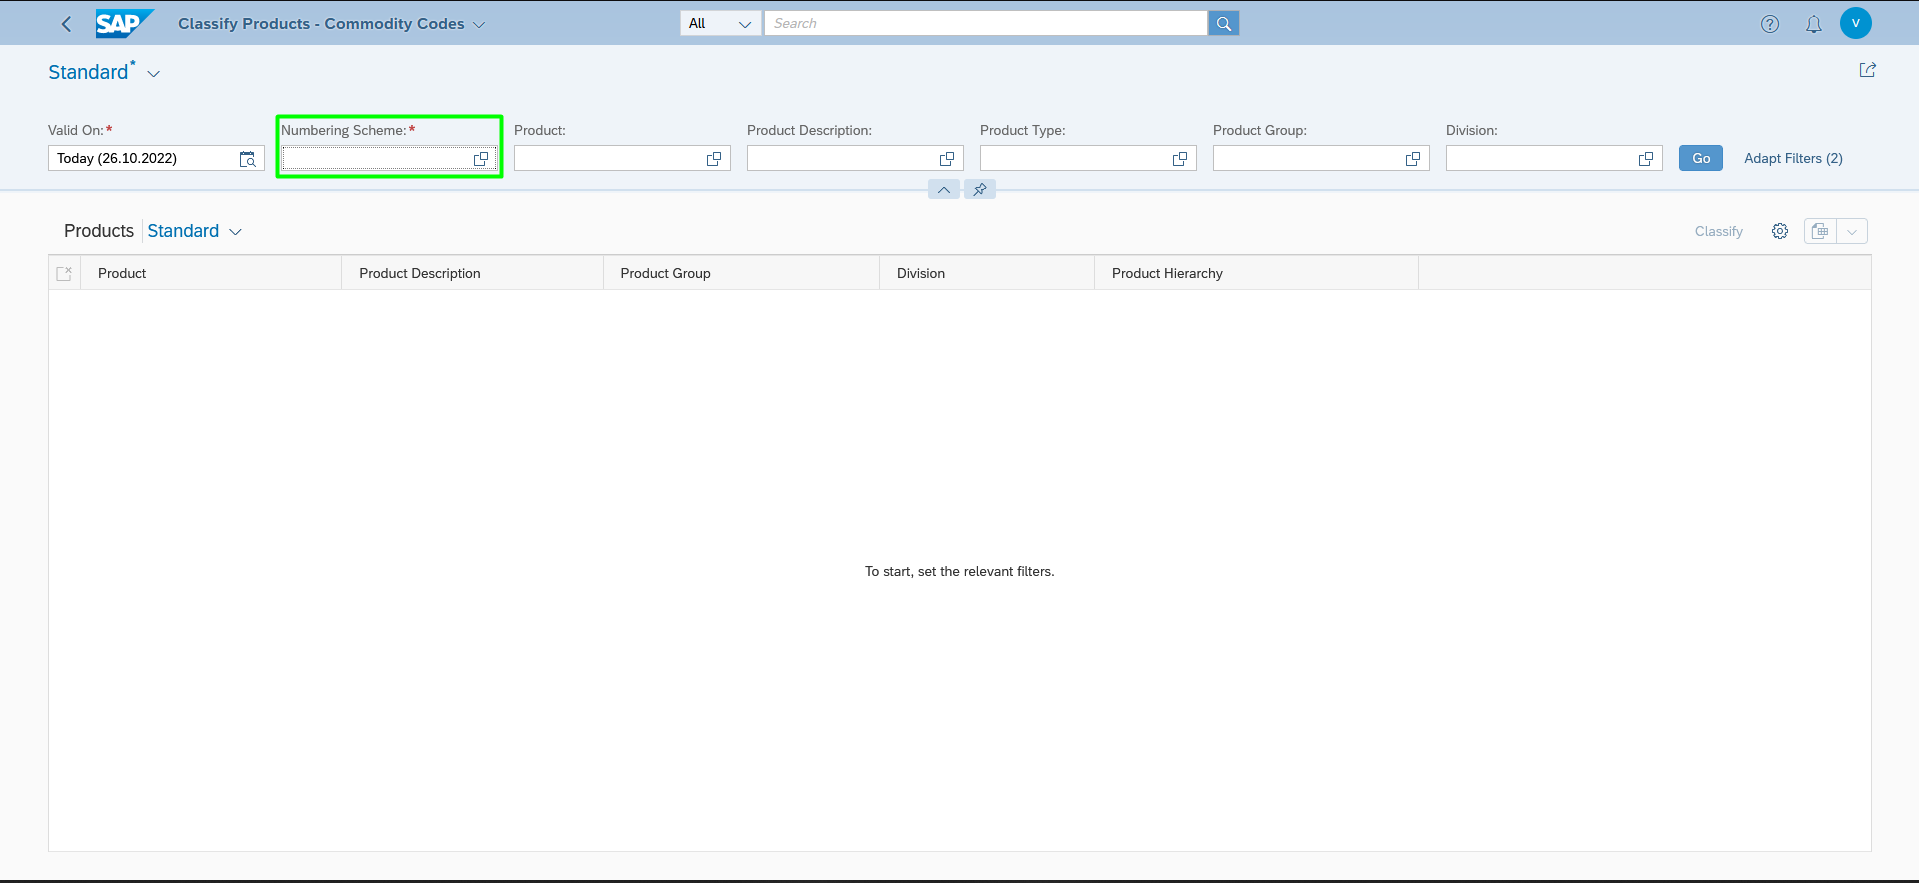Image resolution: width=1919 pixels, height=883 pixels.
Task: Click the Go button
Action: [1701, 158]
